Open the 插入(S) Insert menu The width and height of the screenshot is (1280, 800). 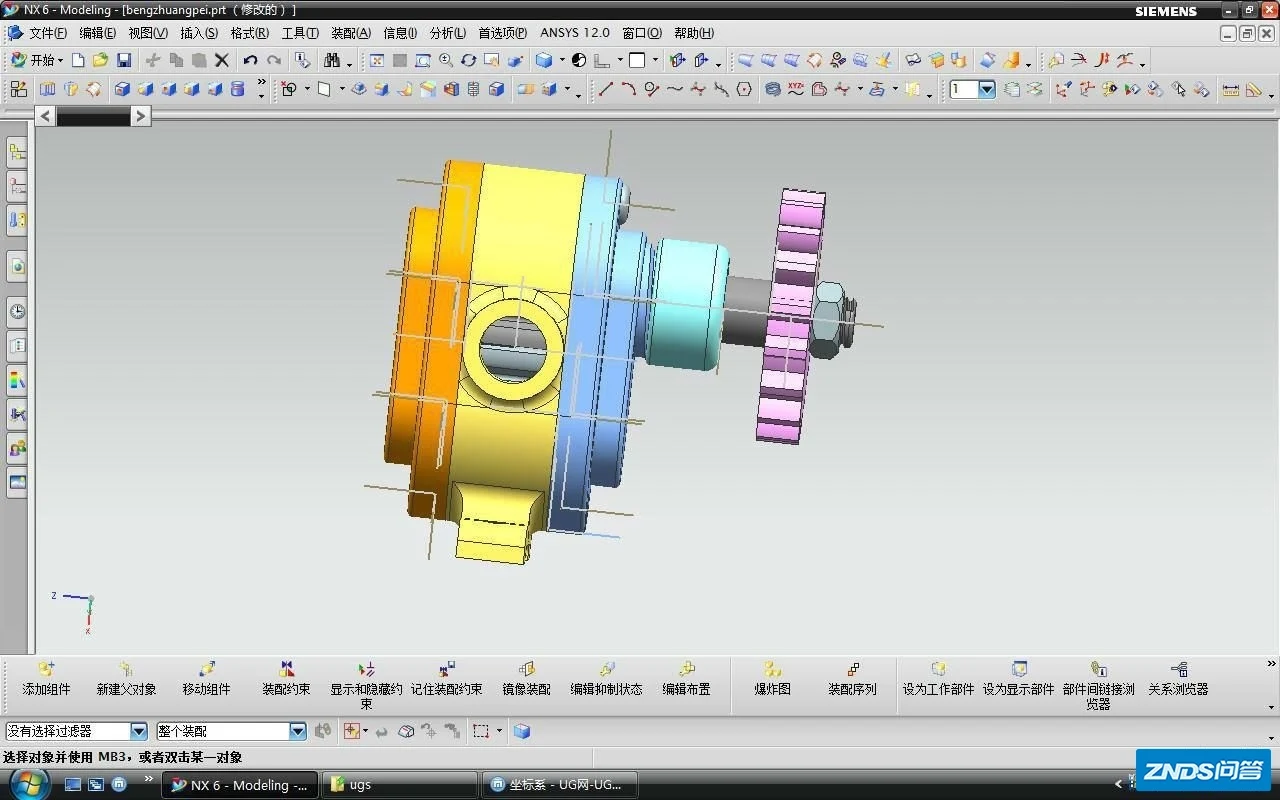[x=198, y=33]
